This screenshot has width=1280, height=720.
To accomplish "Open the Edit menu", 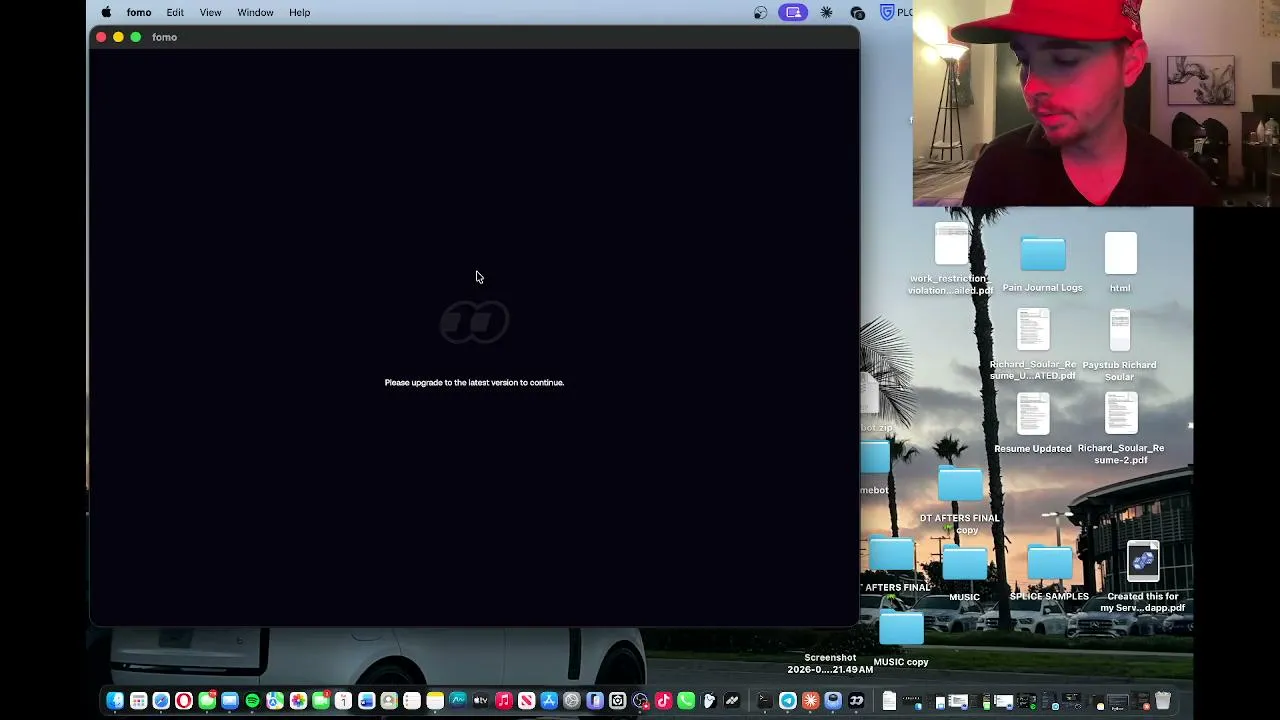I will click(175, 13).
